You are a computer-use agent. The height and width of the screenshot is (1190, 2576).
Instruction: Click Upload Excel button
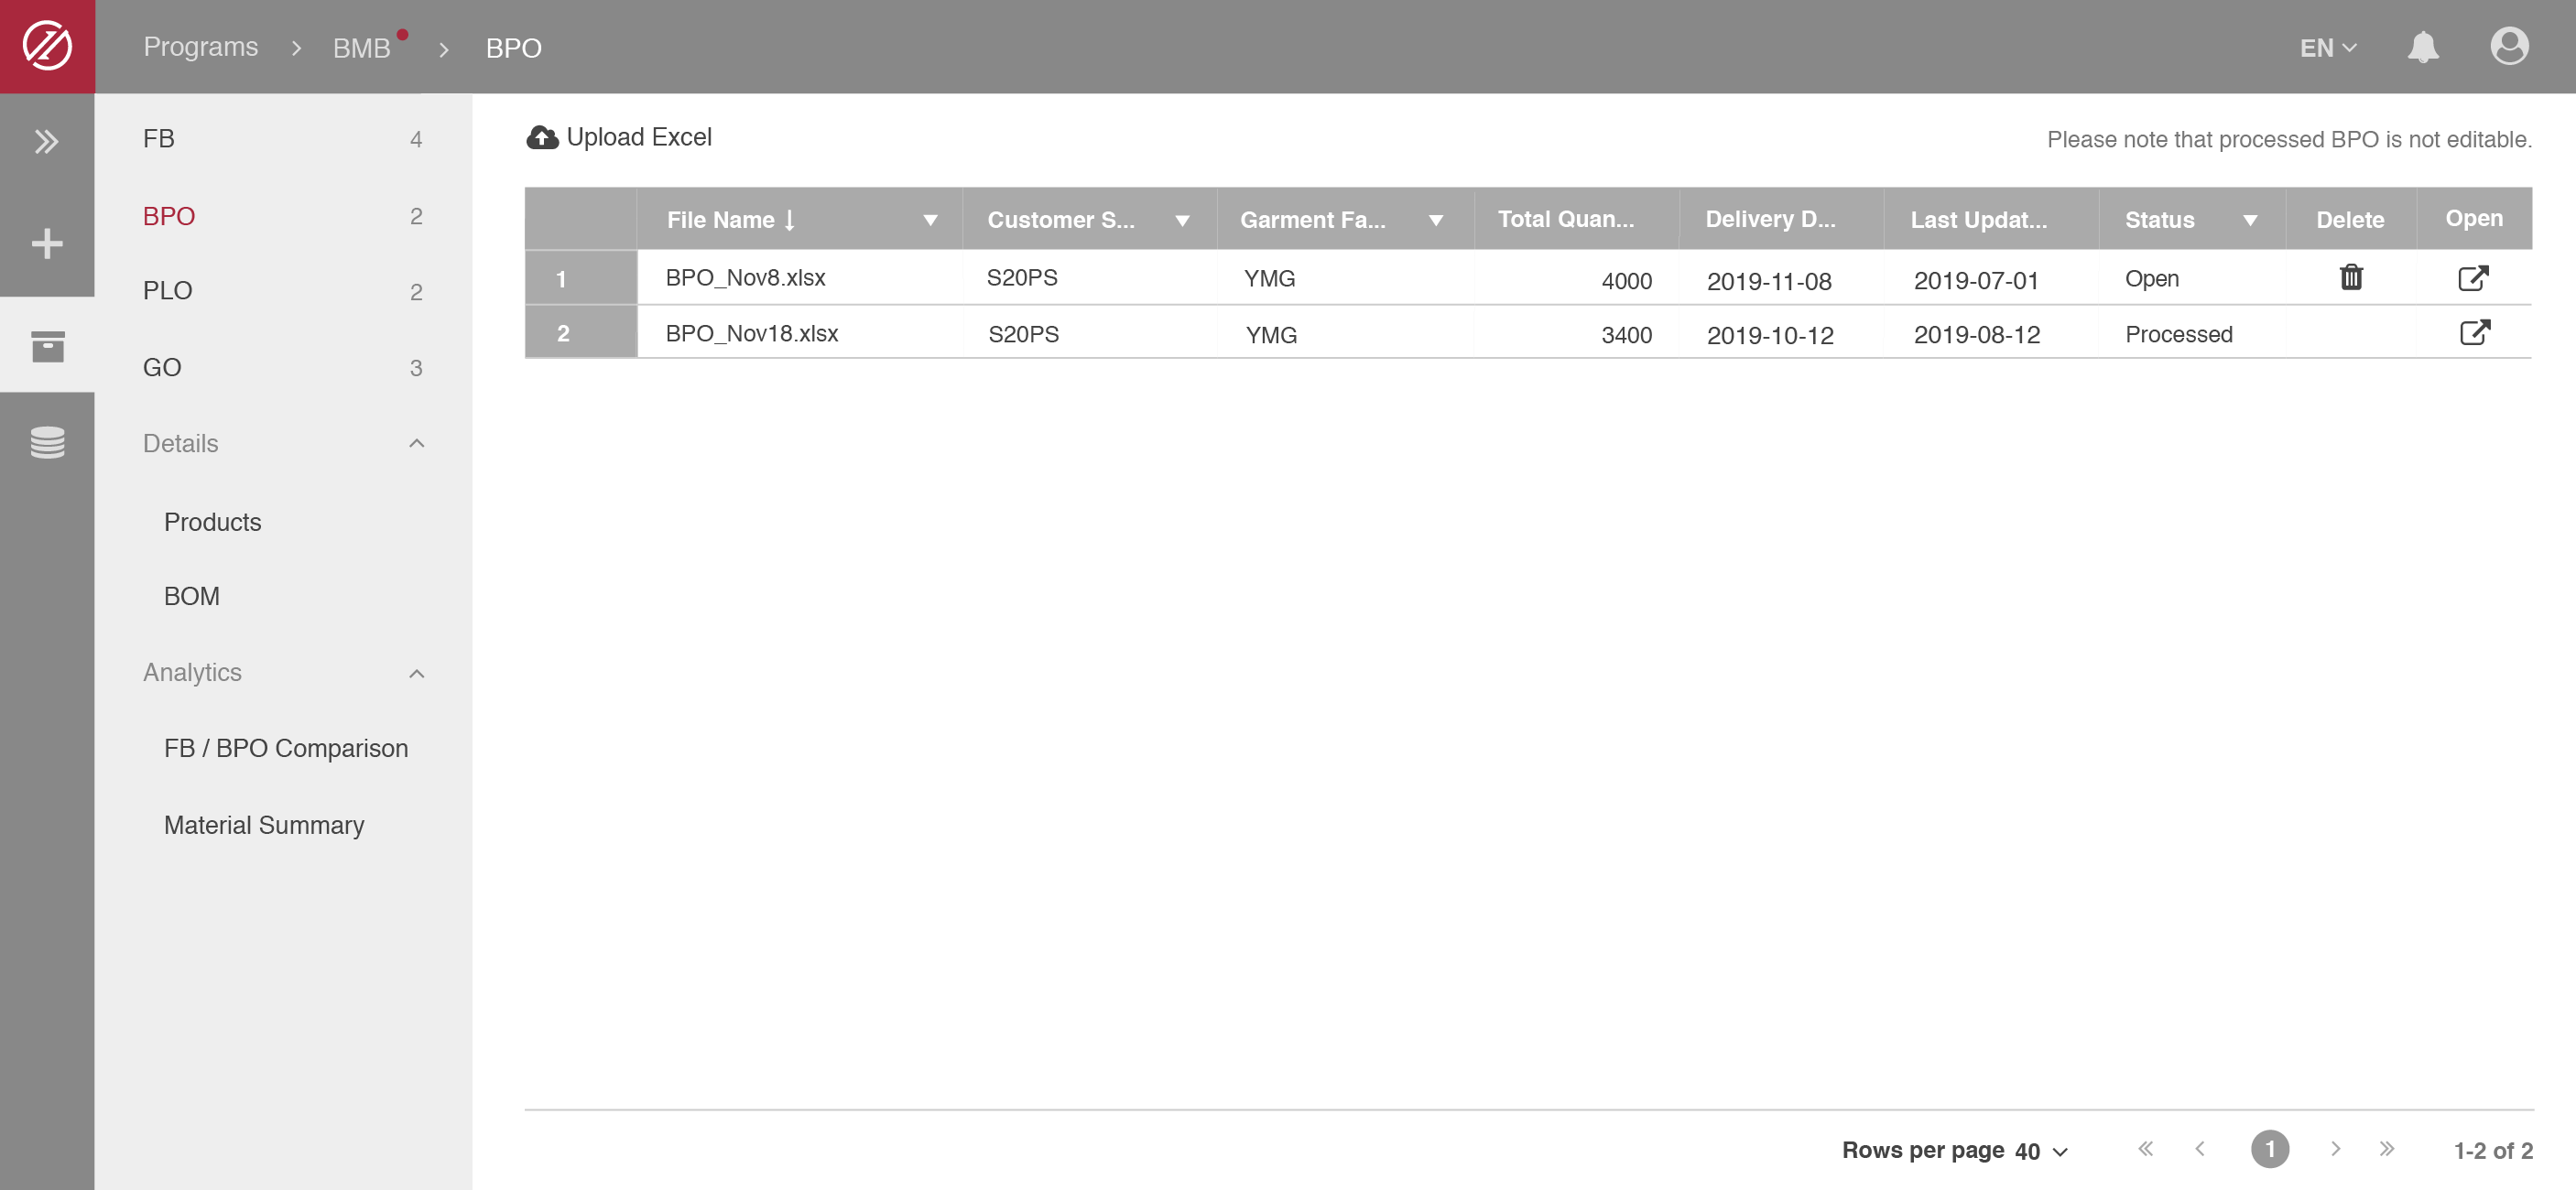(620, 137)
